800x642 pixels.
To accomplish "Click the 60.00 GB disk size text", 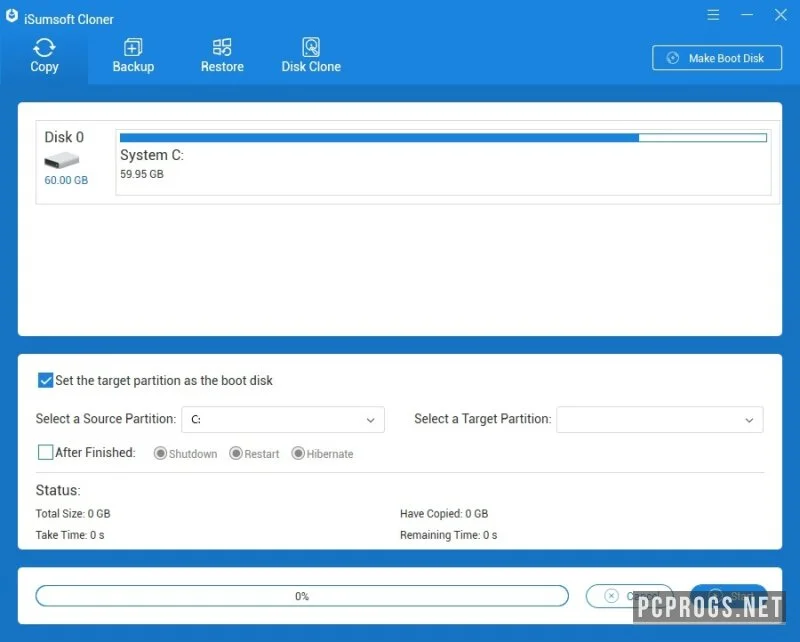I will (66, 180).
